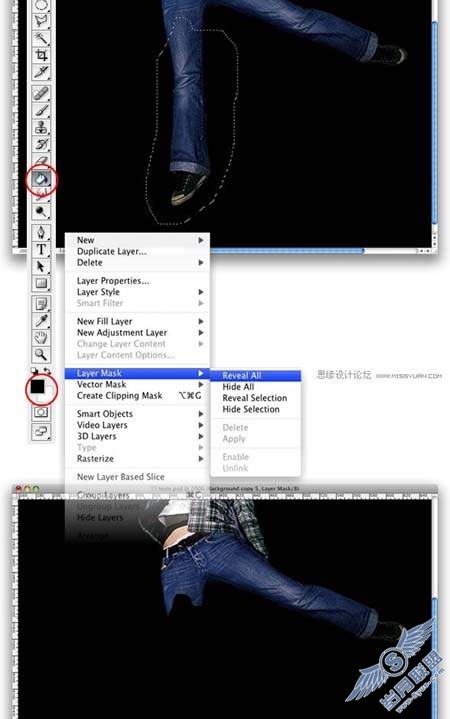Image resolution: width=450 pixels, height=719 pixels.
Task: Select the Clone Stamp tool
Action: point(41,127)
